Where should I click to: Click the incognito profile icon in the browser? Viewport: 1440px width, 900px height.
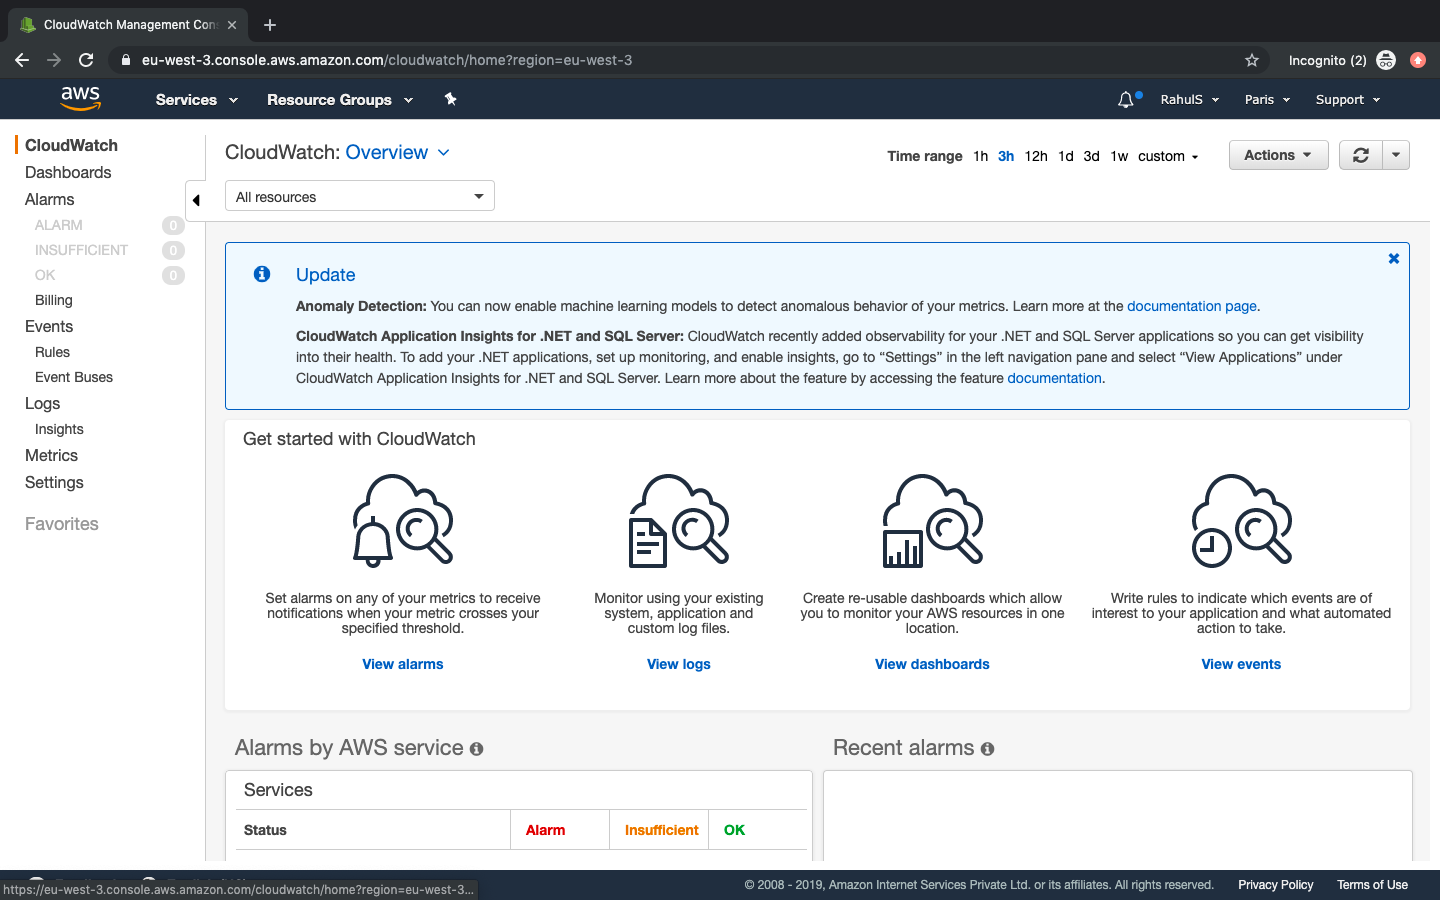pos(1386,60)
